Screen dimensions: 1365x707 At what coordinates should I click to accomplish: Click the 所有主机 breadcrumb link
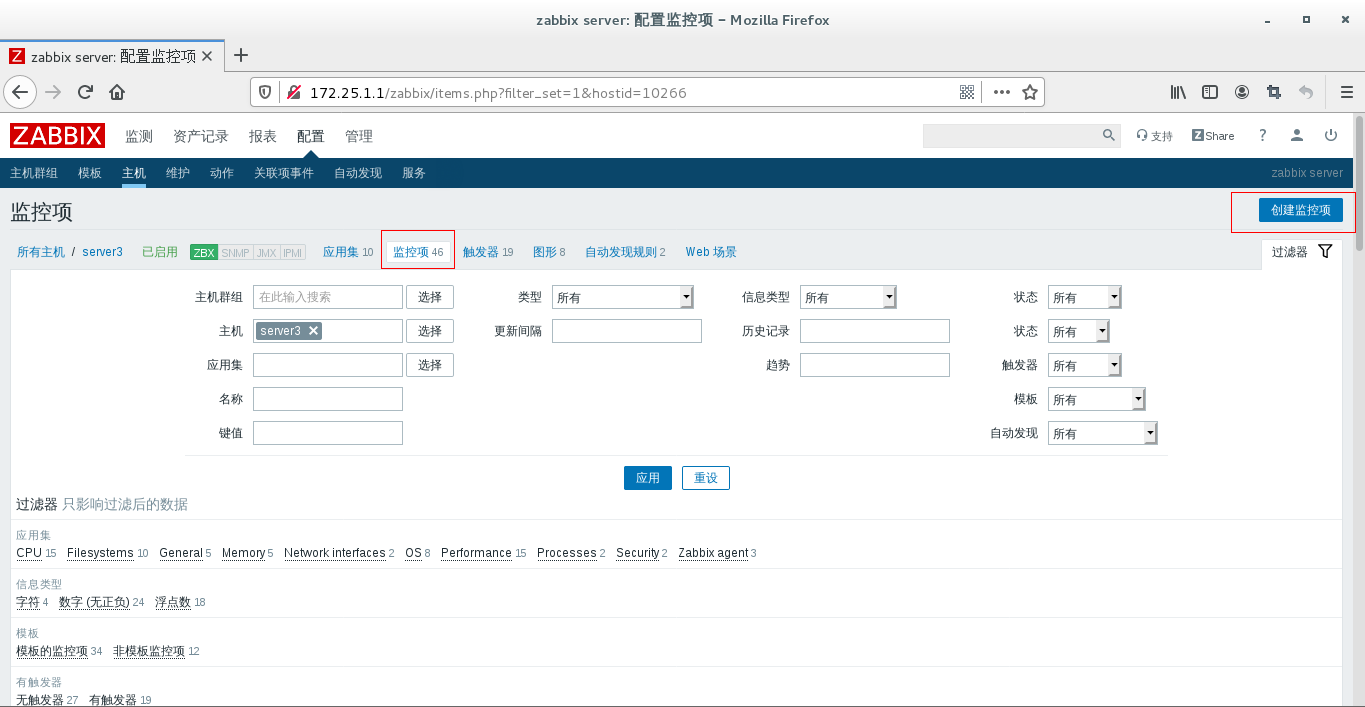click(41, 252)
